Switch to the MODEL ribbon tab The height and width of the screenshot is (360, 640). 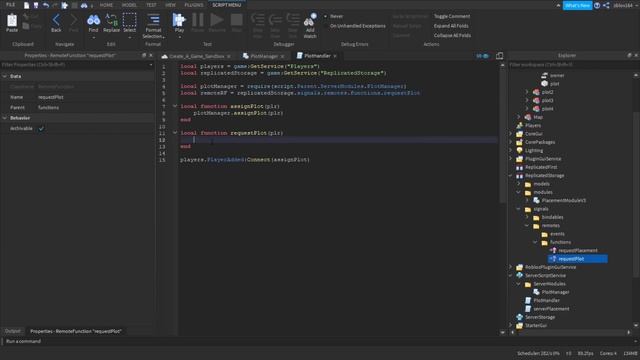[x=129, y=5]
